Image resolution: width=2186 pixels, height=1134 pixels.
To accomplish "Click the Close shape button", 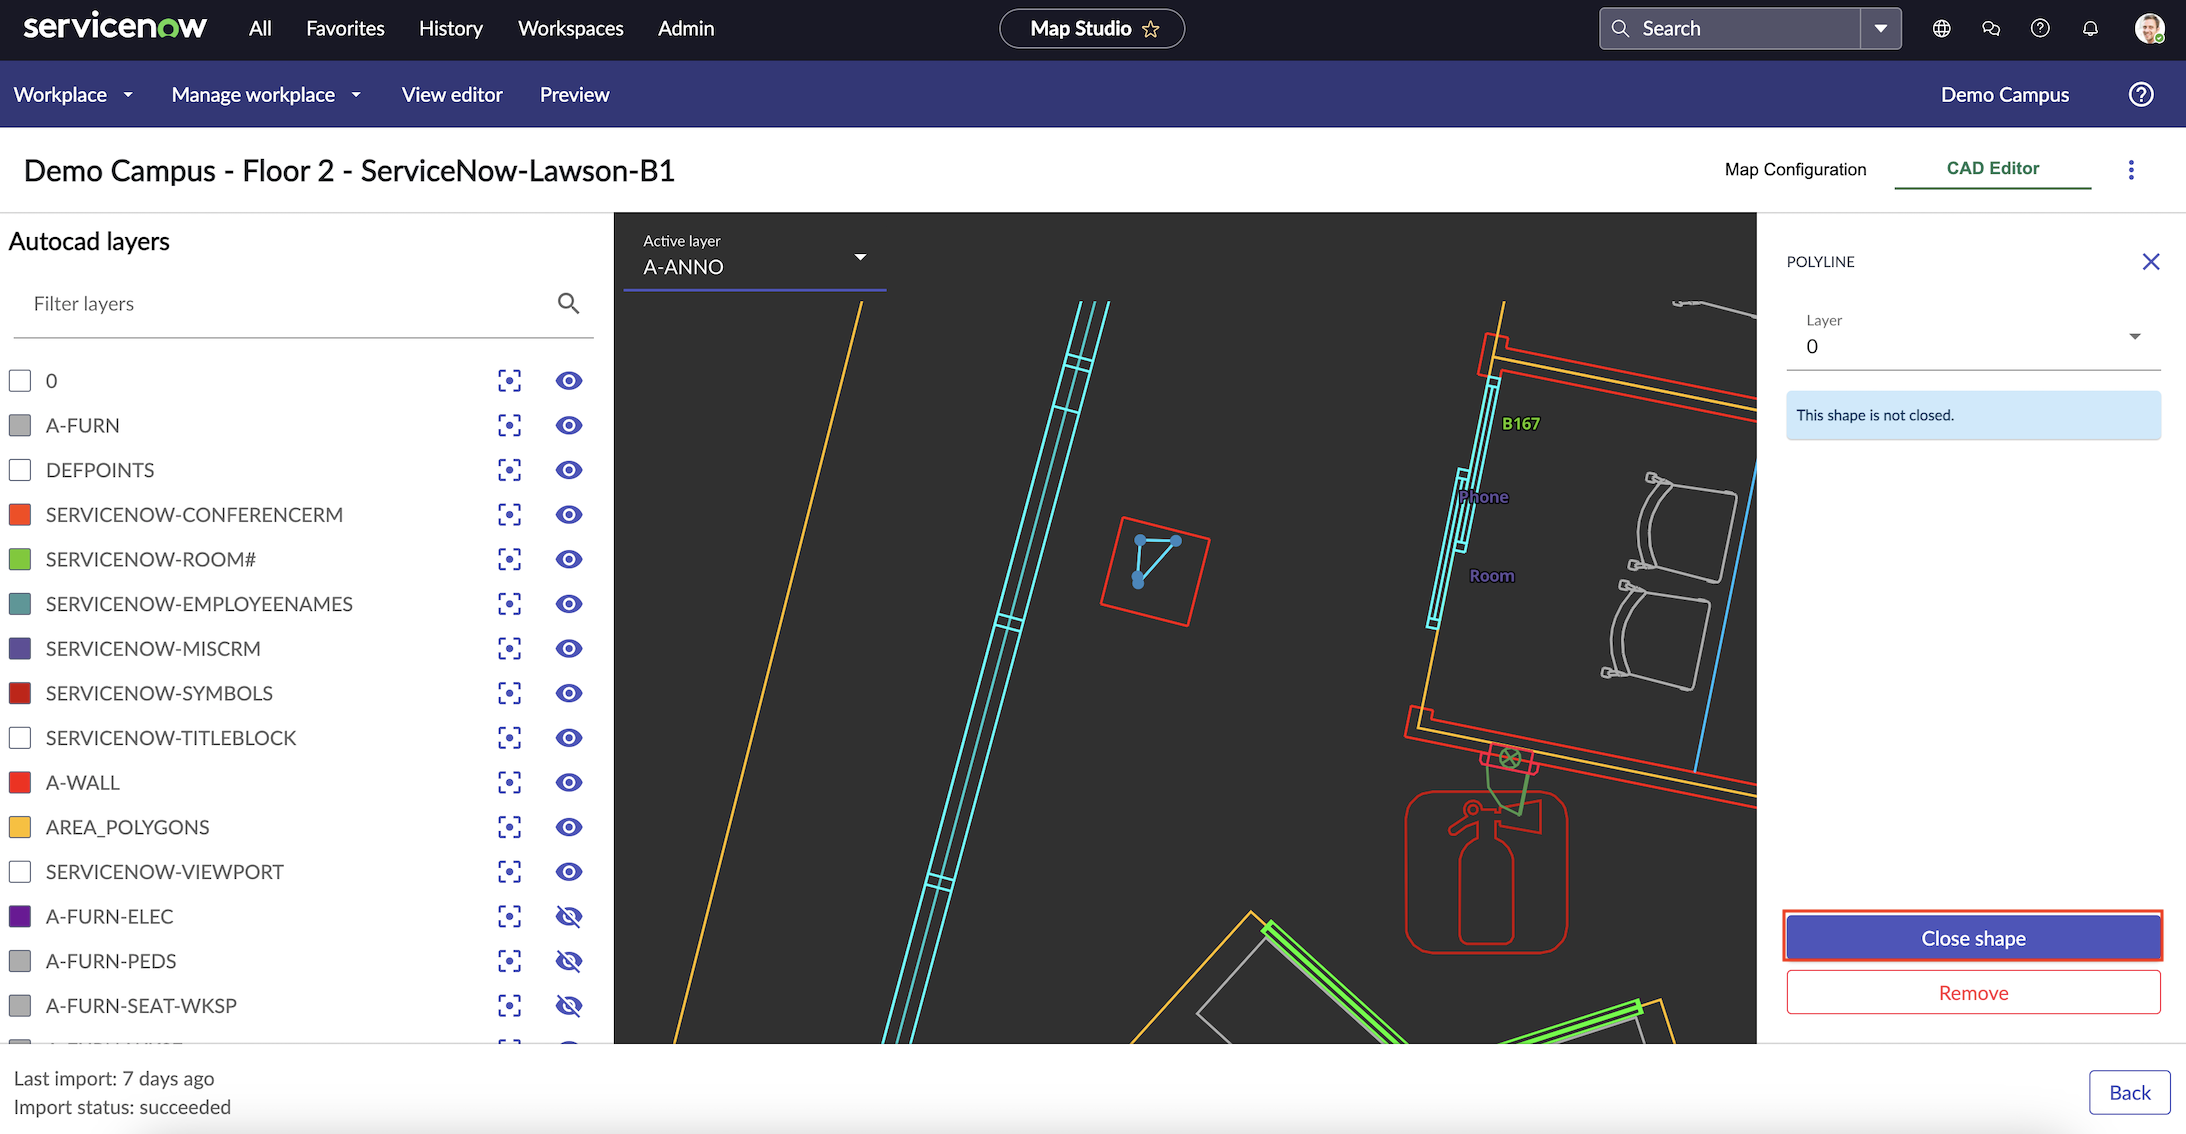I will click(x=1973, y=938).
